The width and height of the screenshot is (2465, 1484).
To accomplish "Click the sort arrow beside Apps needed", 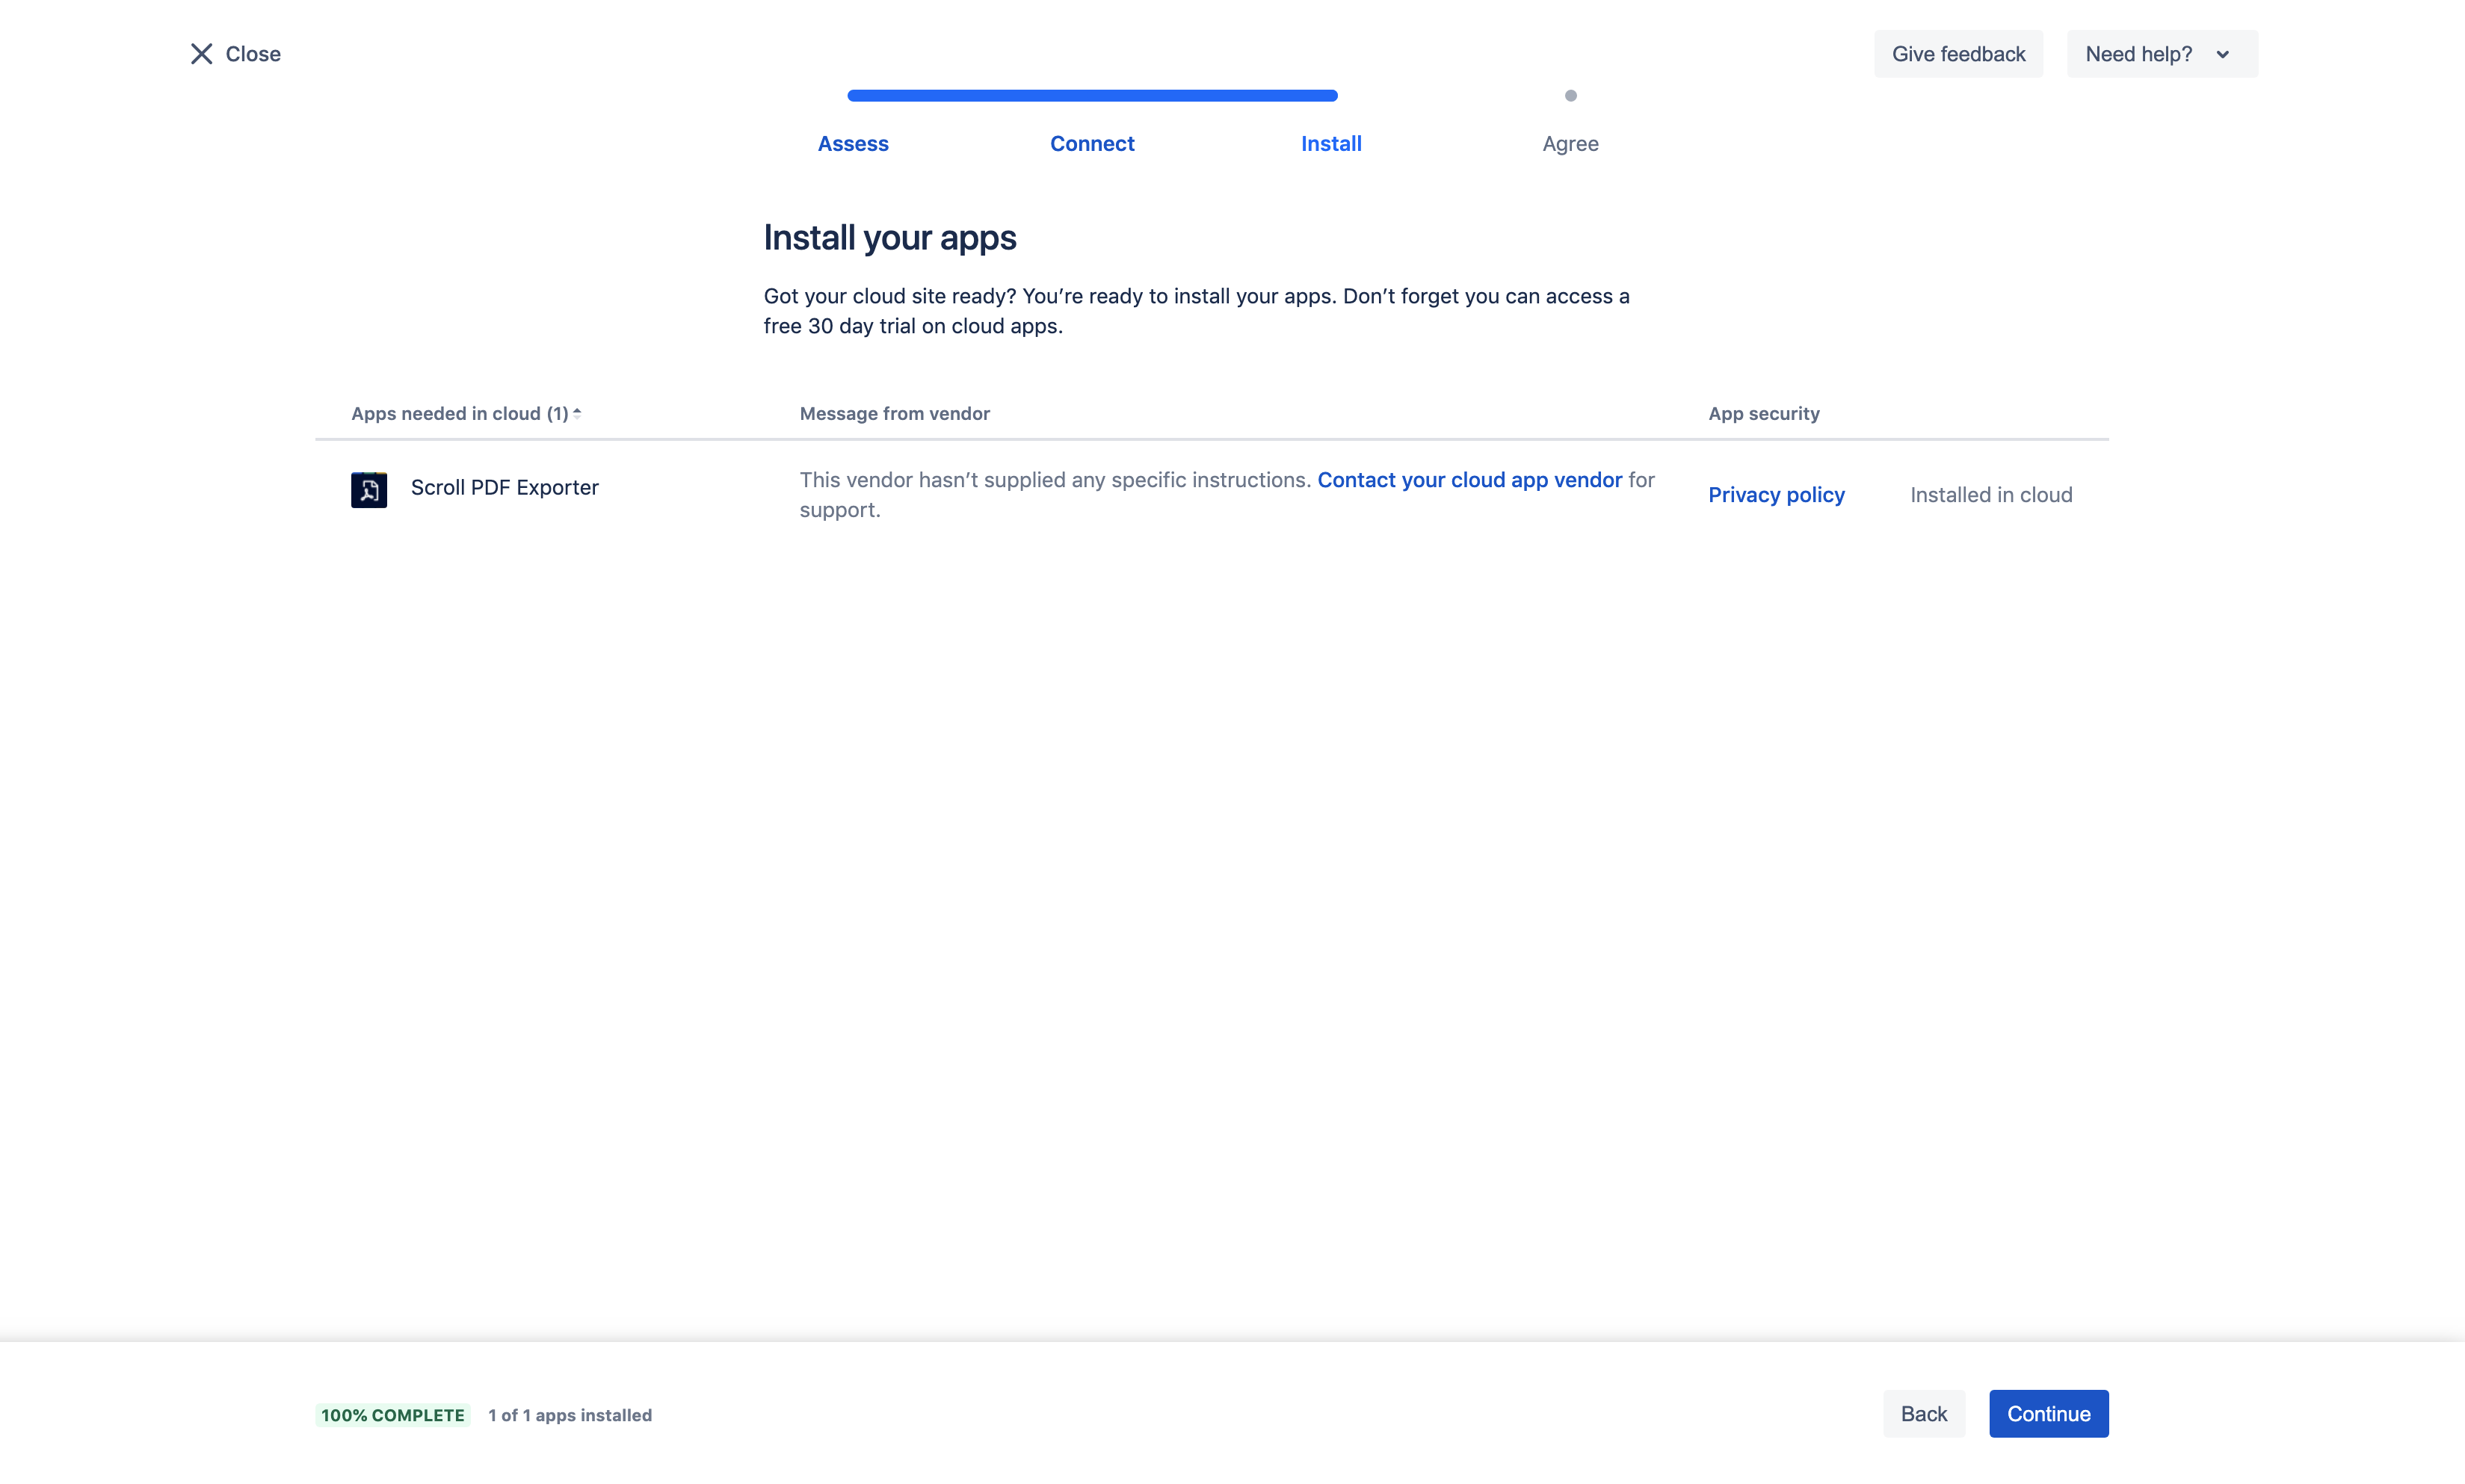I will point(577,413).
